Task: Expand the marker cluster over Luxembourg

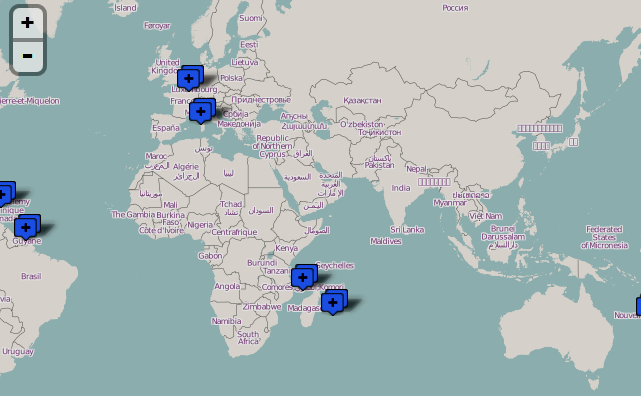Action: [190, 78]
